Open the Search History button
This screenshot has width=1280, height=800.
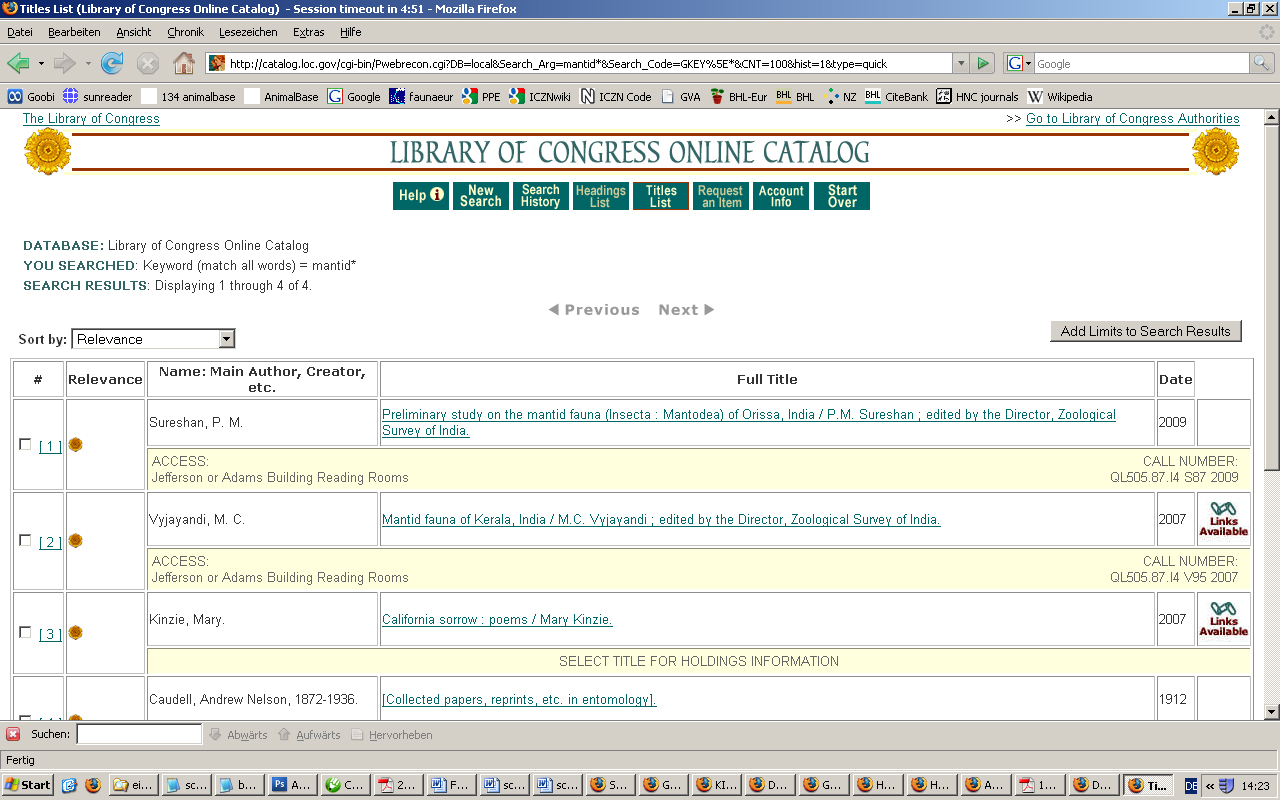tap(540, 196)
